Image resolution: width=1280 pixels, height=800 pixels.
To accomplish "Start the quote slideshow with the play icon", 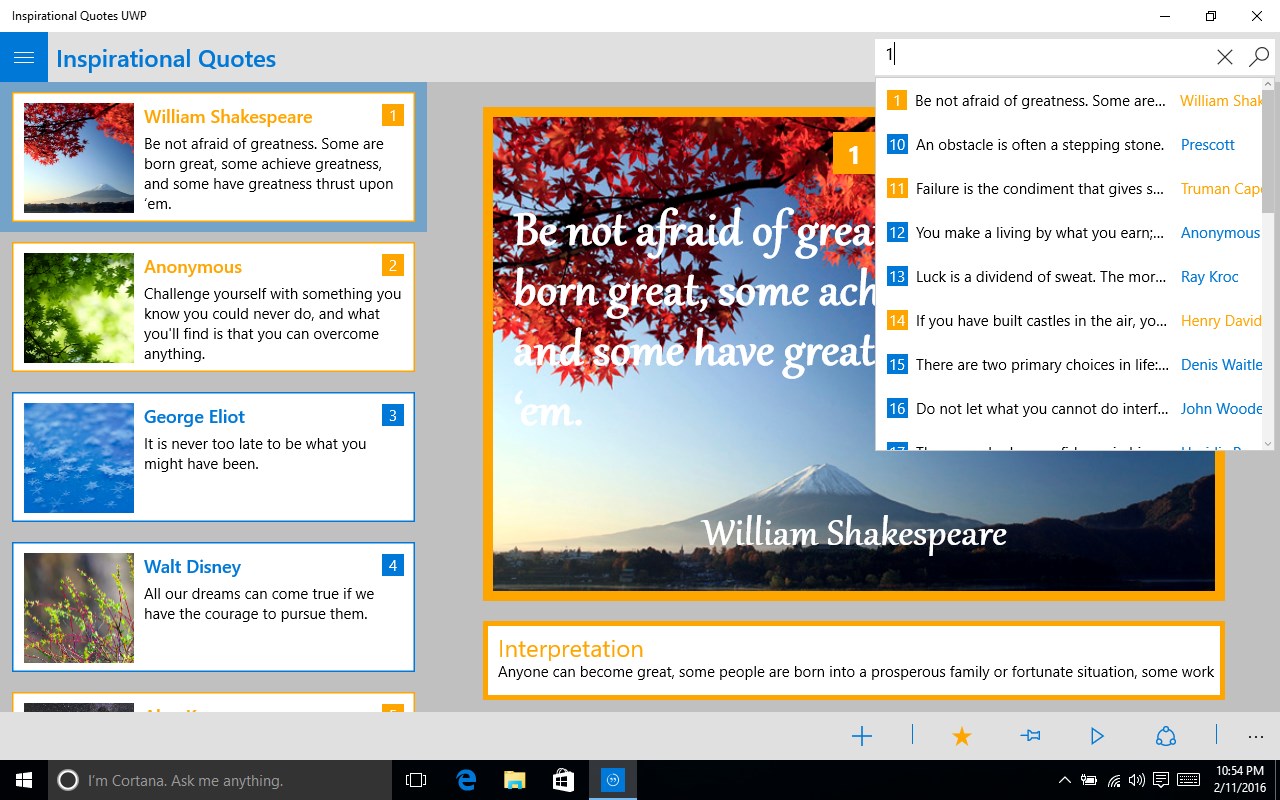I will pos(1096,736).
